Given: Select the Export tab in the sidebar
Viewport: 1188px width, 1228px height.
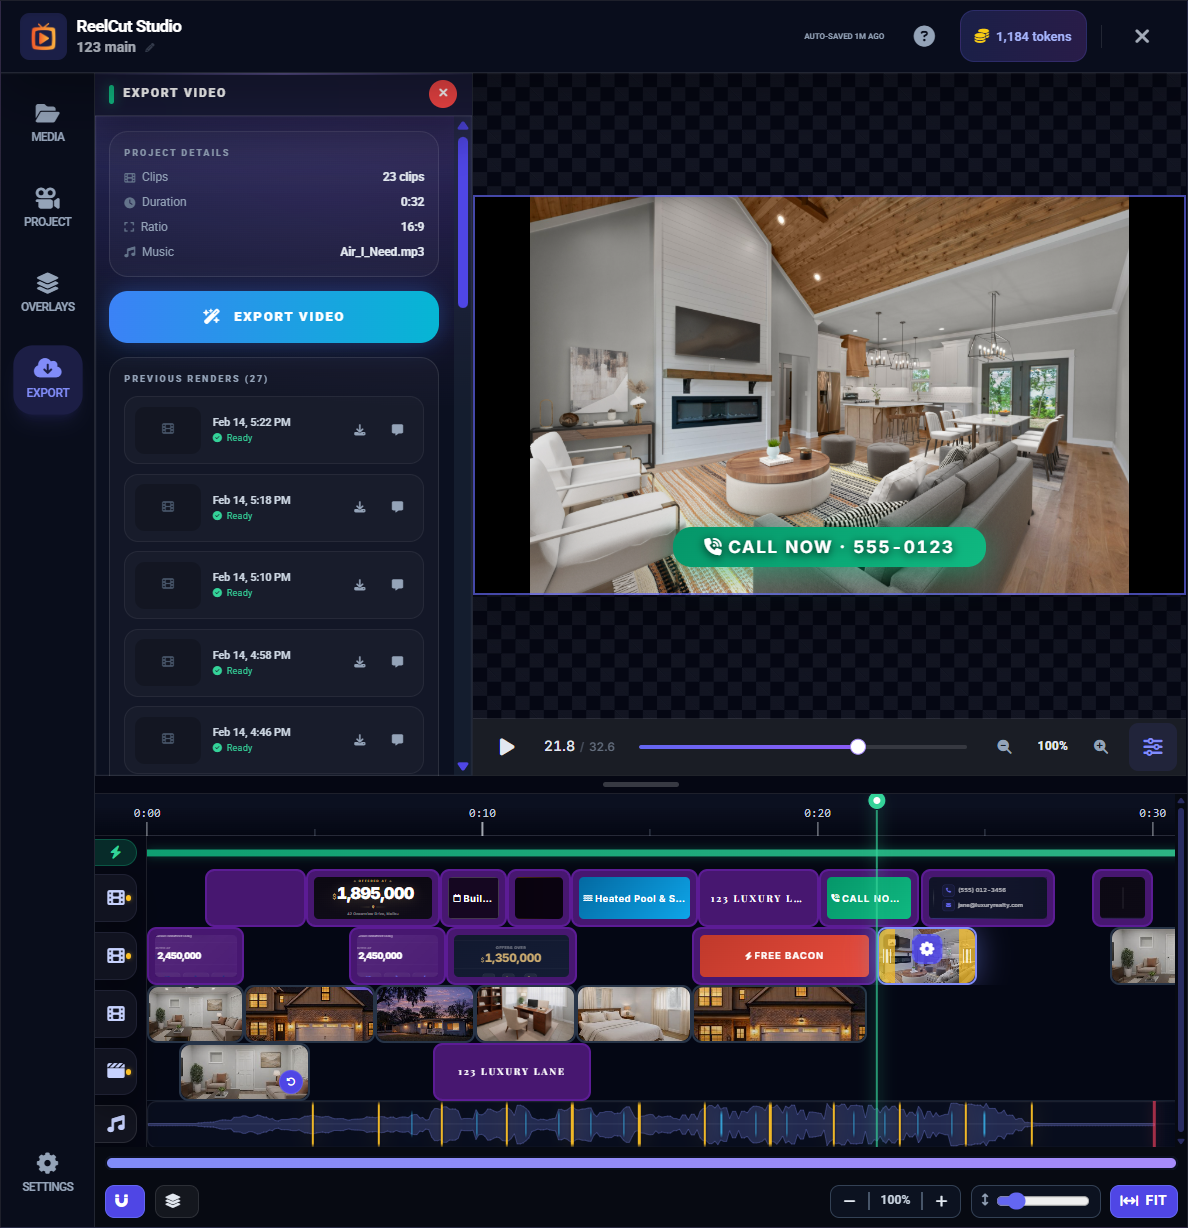Looking at the screenshot, I should point(47,379).
